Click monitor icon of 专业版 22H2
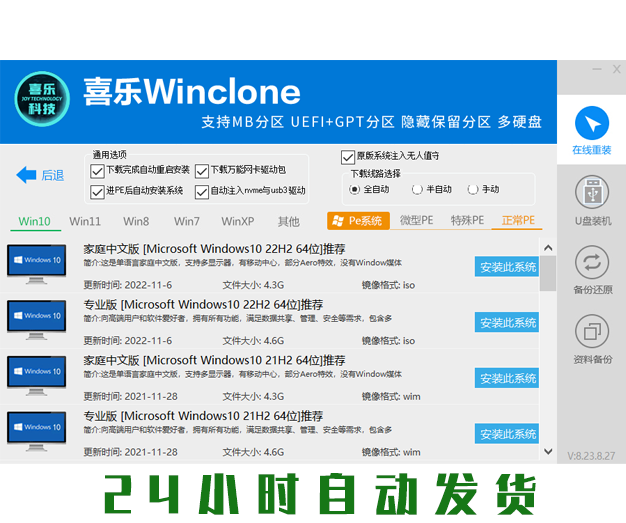The height and width of the screenshot is (523, 626). tap(36, 320)
